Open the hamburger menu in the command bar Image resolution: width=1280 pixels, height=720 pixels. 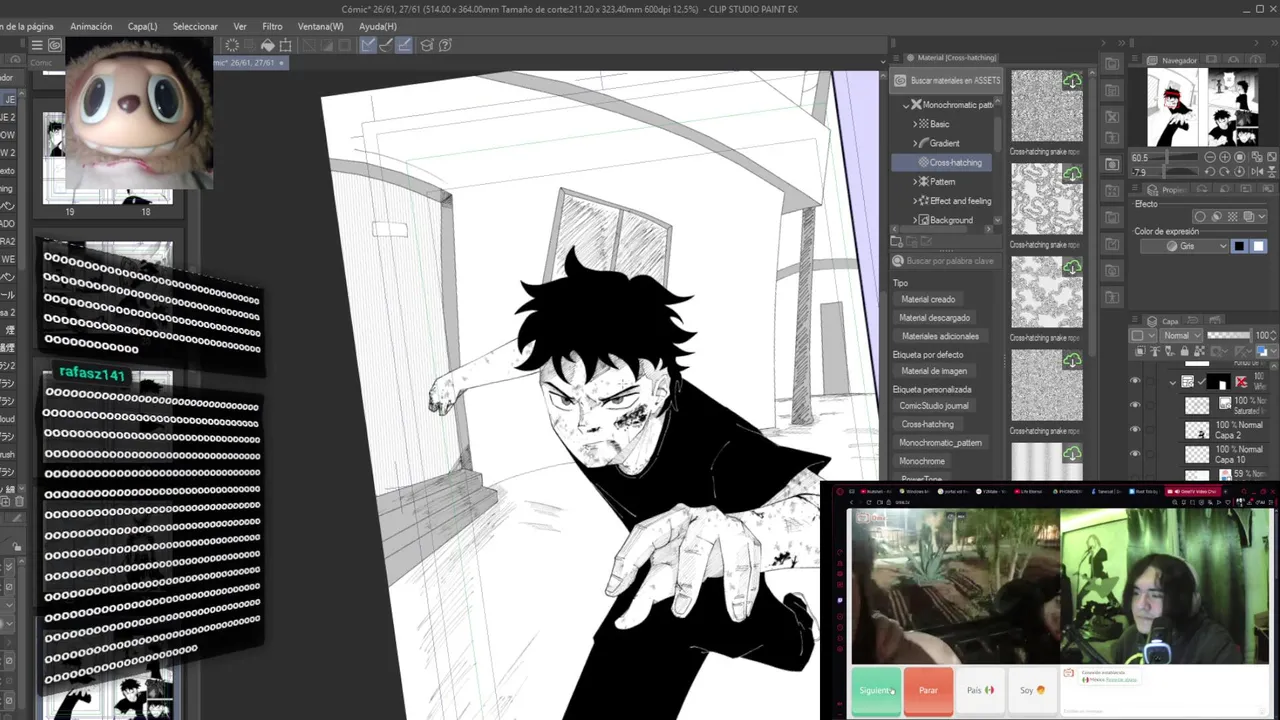click(37, 45)
